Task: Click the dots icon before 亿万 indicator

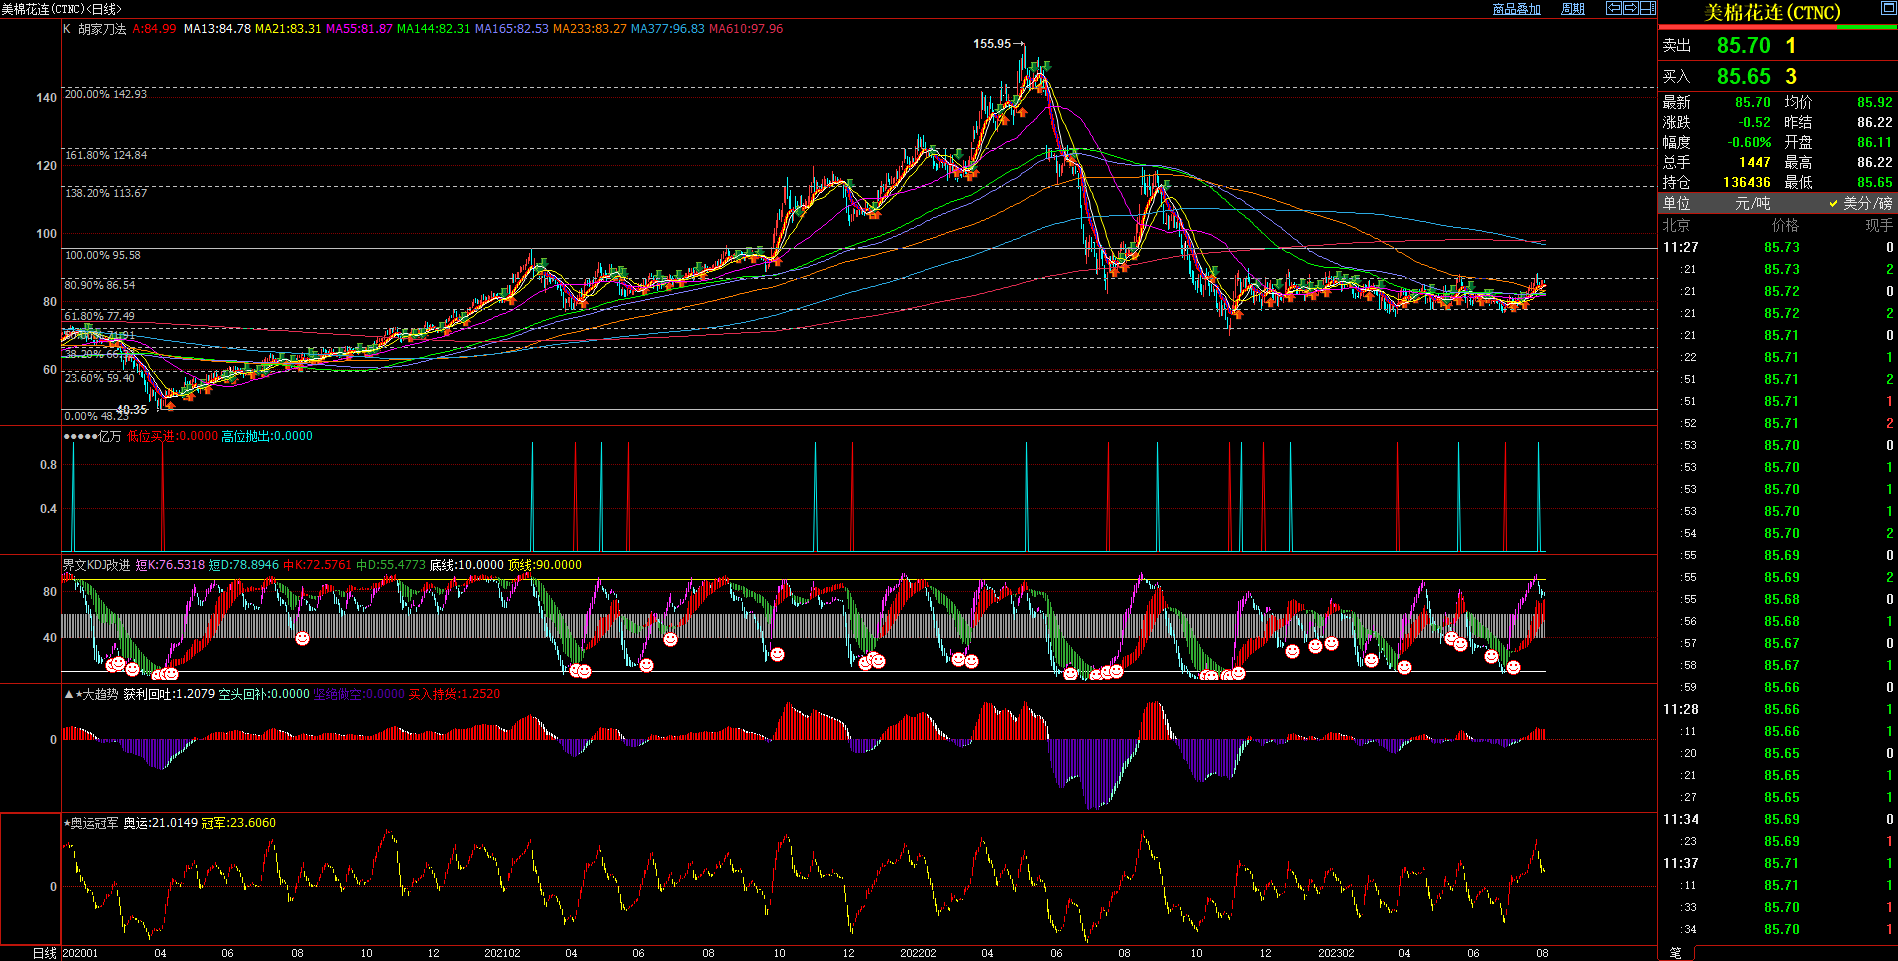Action: coord(79,437)
